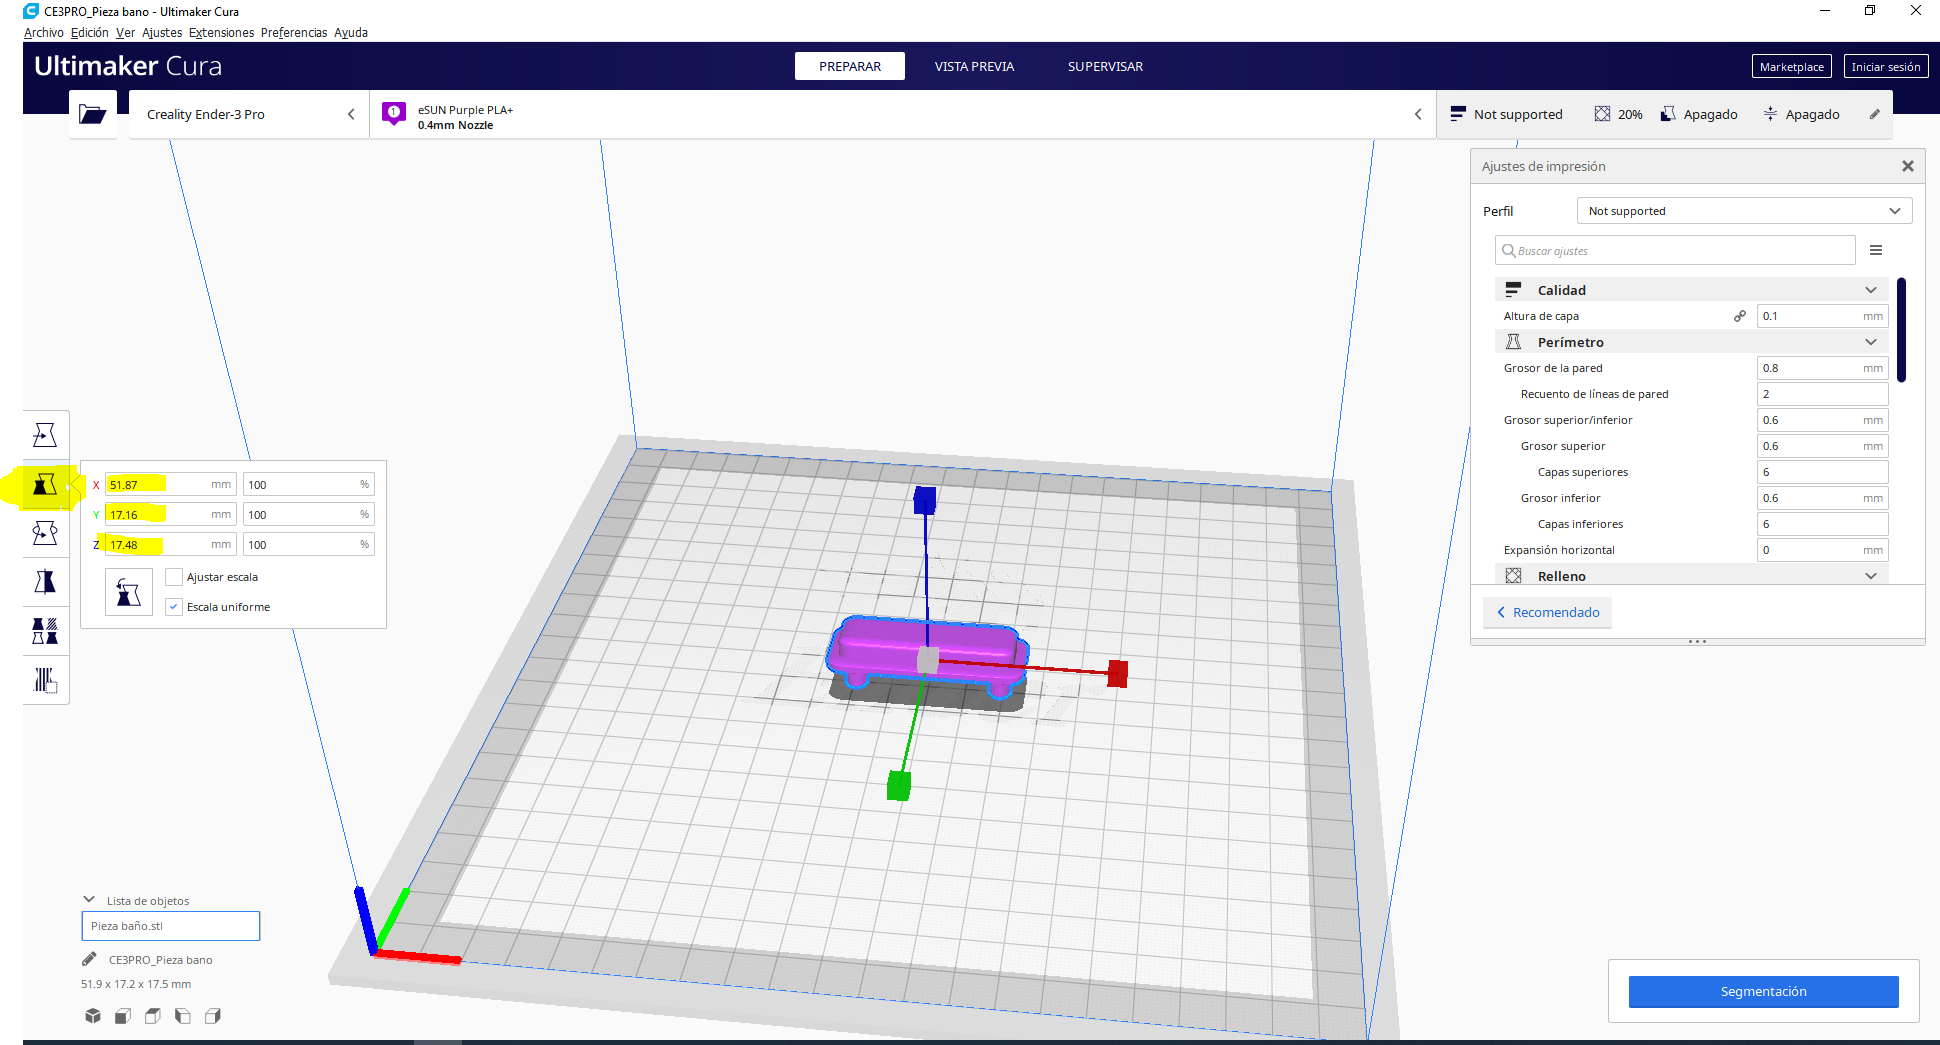The width and height of the screenshot is (1940, 1045).
Task: Click Segmentación slice button
Action: (1763, 991)
